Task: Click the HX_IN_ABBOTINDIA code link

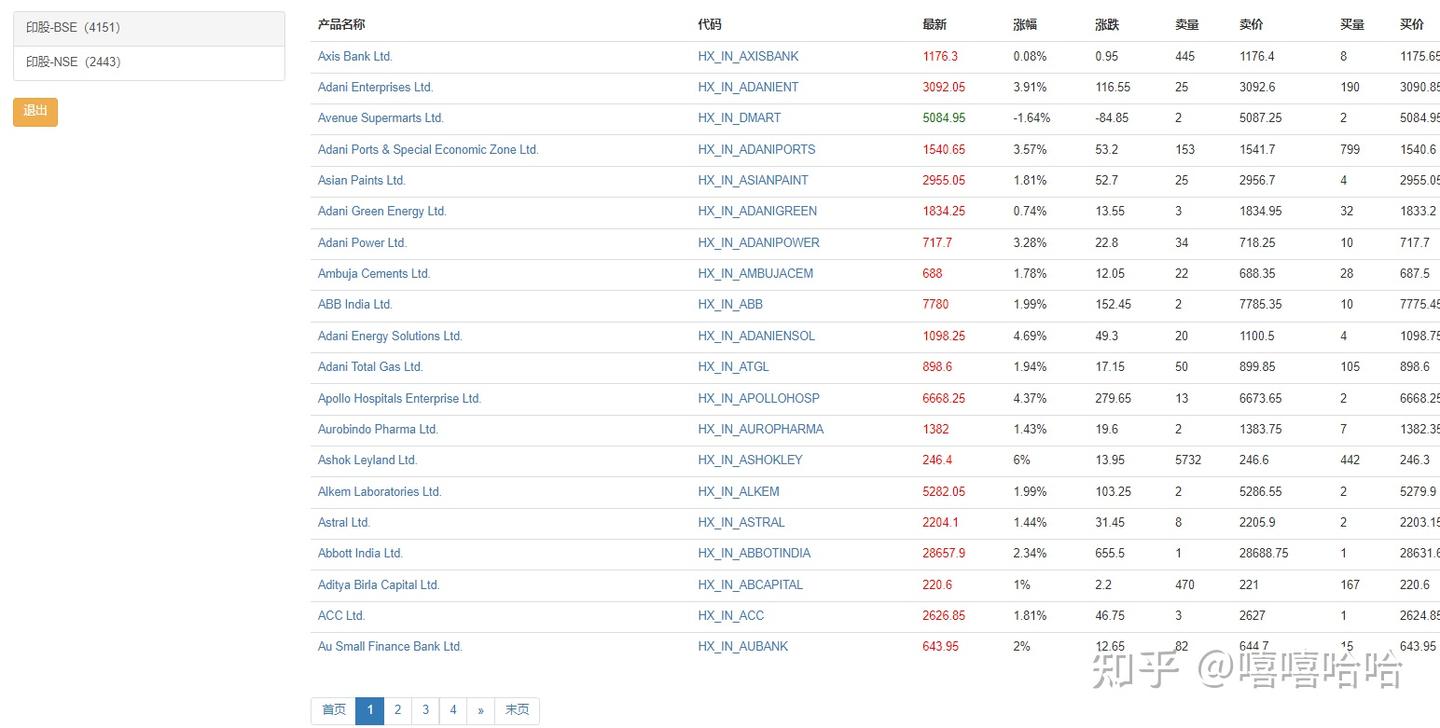Action: coord(754,553)
